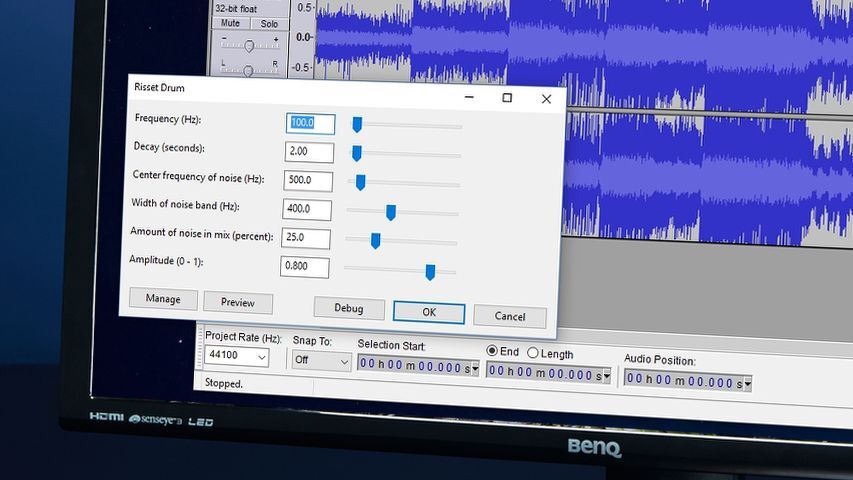This screenshot has height=480, width=853.
Task: Maximize the Risset Drum dialog
Action: (507, 98)
